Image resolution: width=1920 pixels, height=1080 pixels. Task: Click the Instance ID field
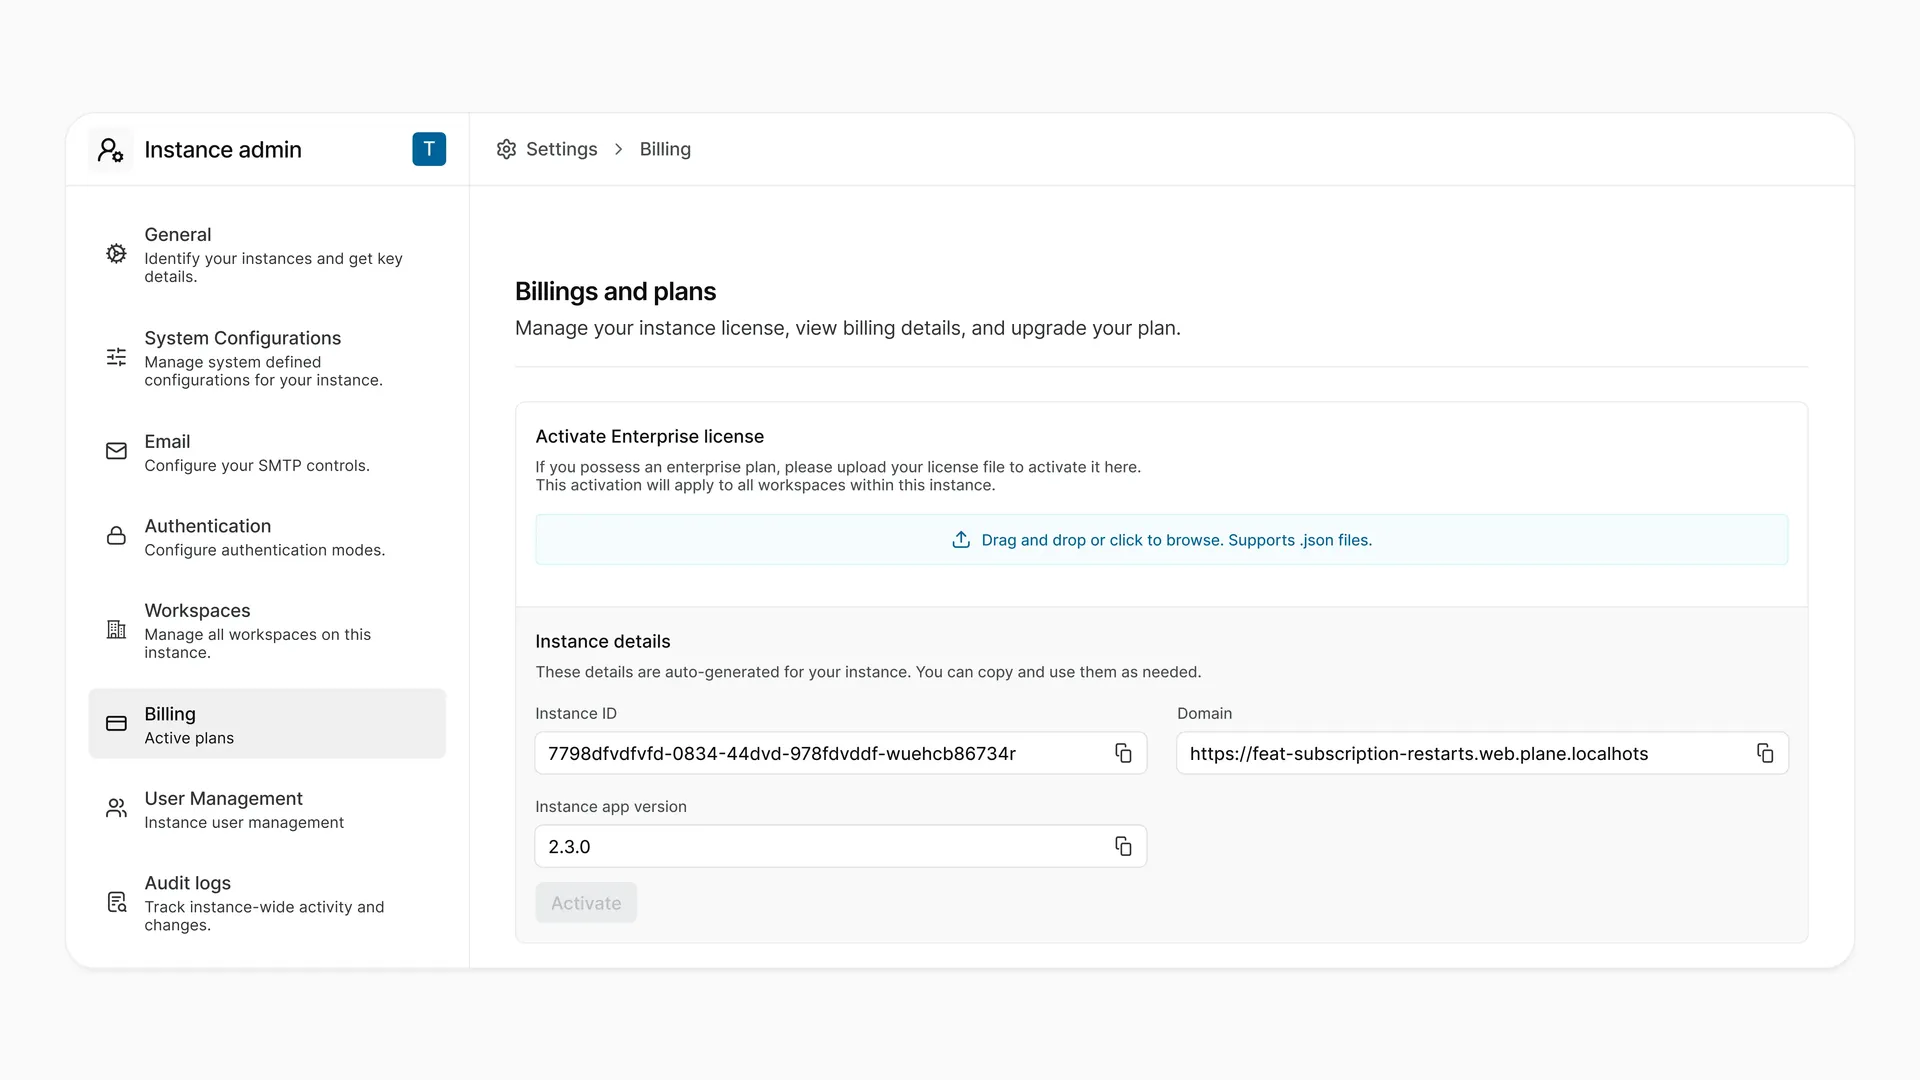tap(840, 753)
